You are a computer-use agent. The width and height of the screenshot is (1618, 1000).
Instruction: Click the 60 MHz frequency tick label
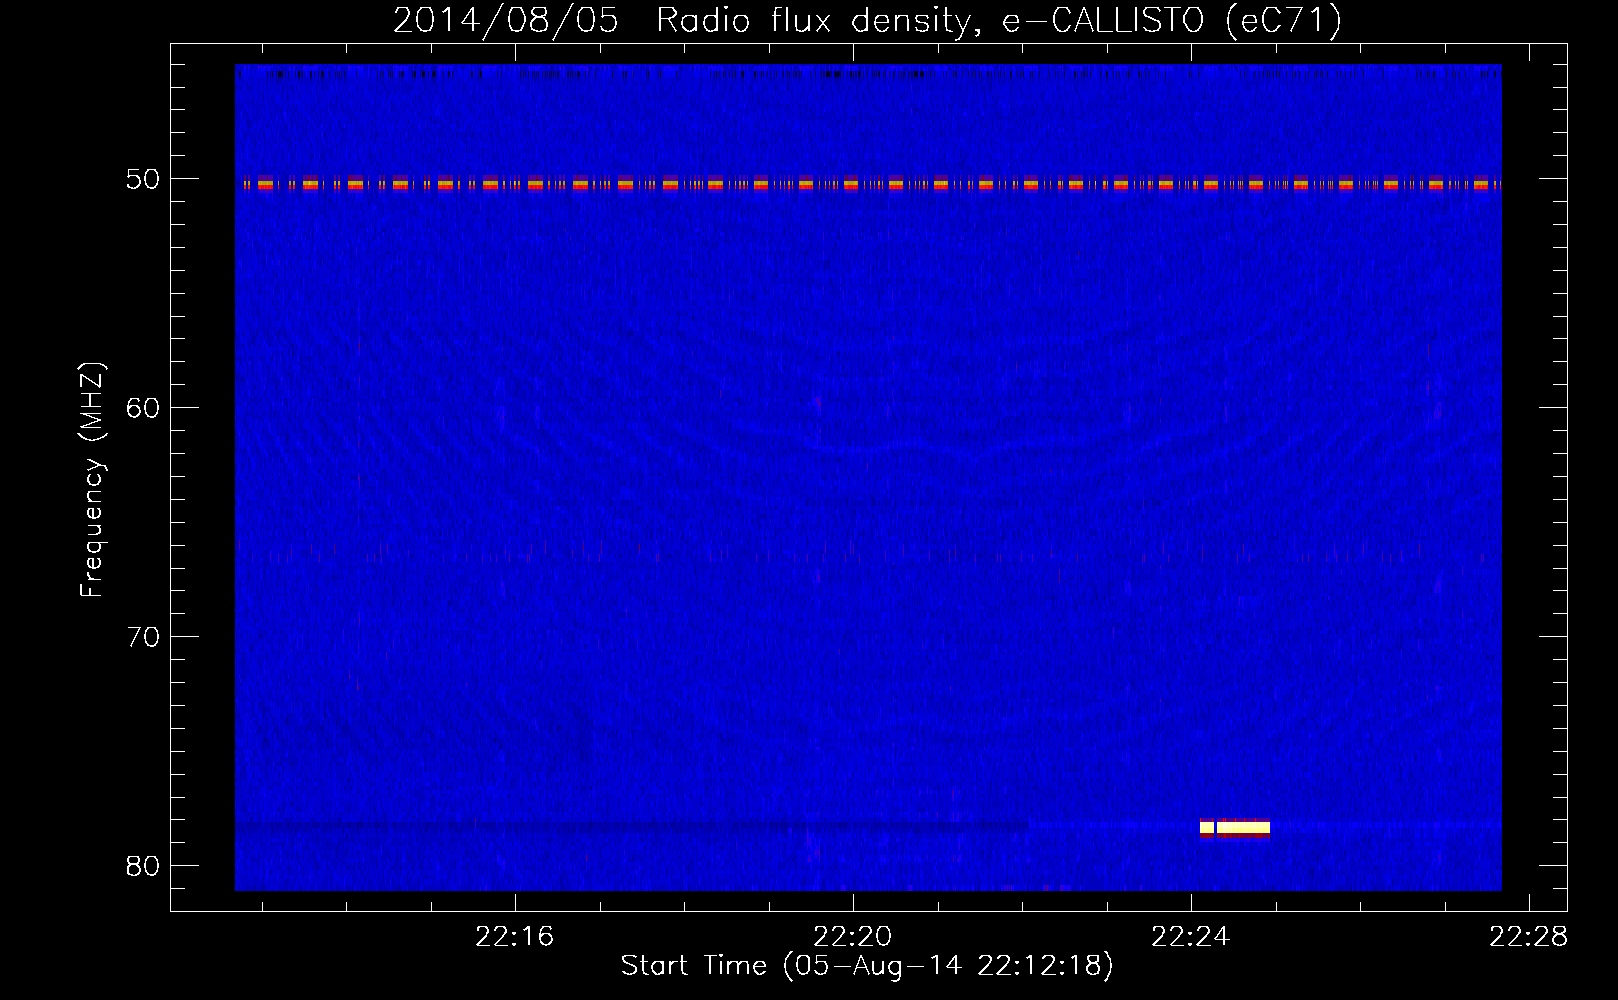pyautogui.click(x=143, y=408)
